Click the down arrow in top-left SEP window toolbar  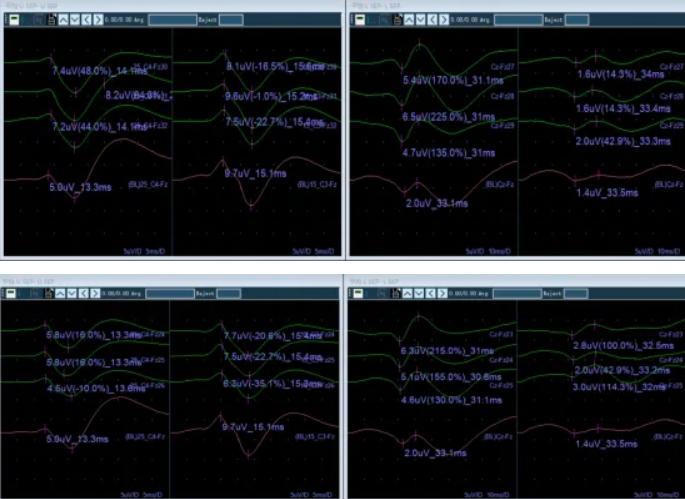[x=75, y=20]
